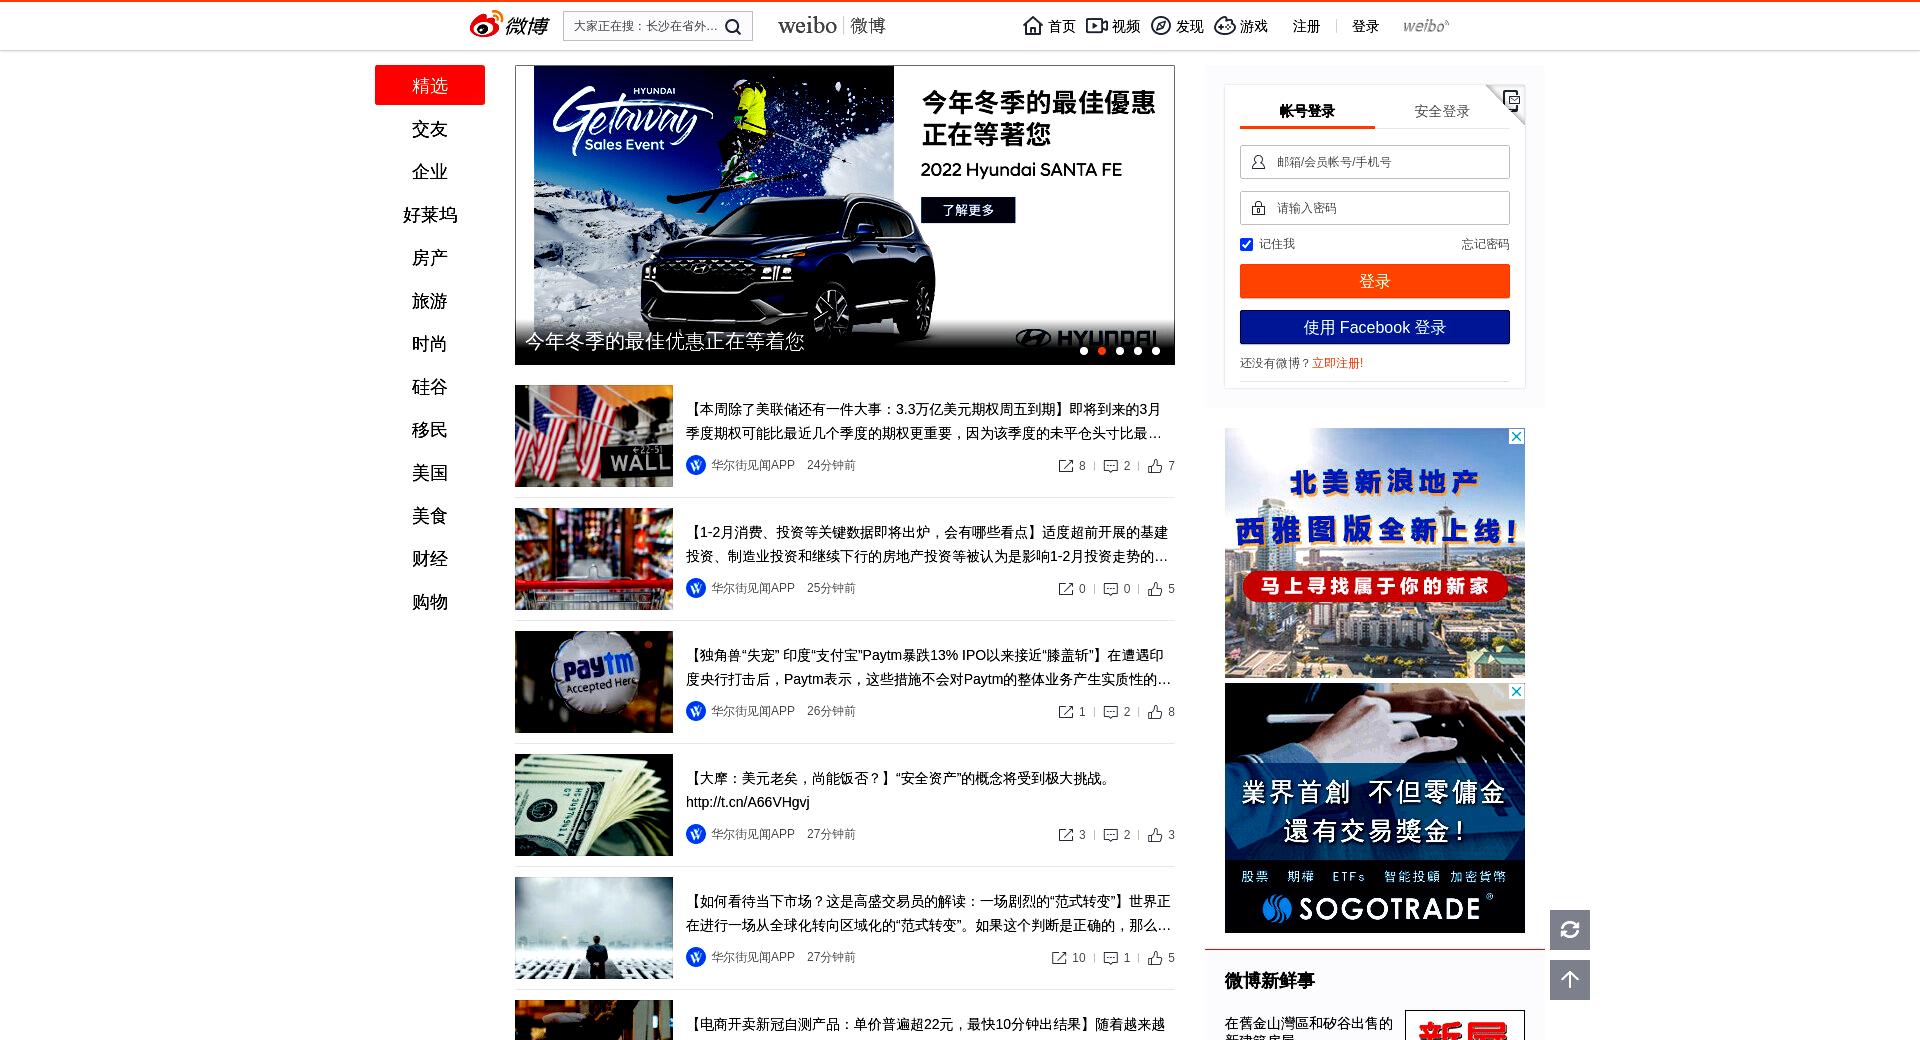The width and height of the screenshot is (1920, 1040).
Task: Open the 高盛交易员 post headline text
Action: click(928, 913)
